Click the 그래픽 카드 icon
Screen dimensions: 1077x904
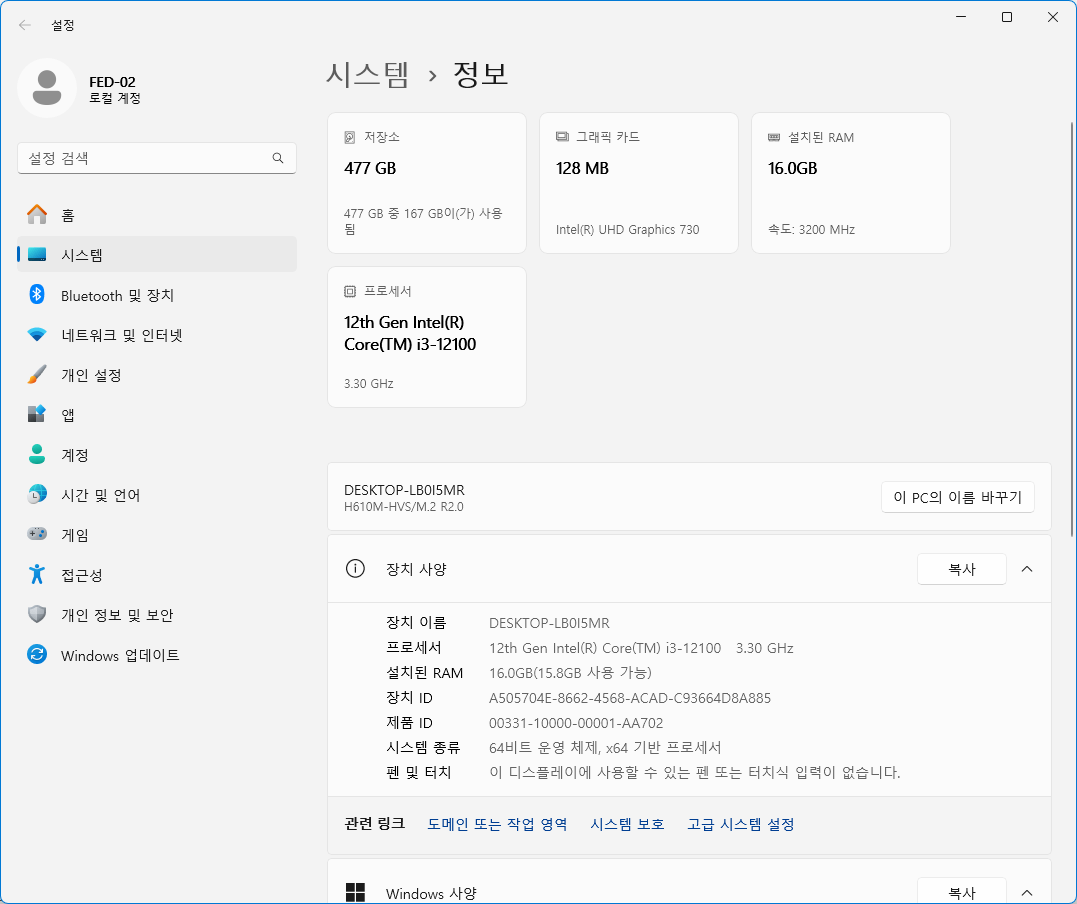(562, 137)
